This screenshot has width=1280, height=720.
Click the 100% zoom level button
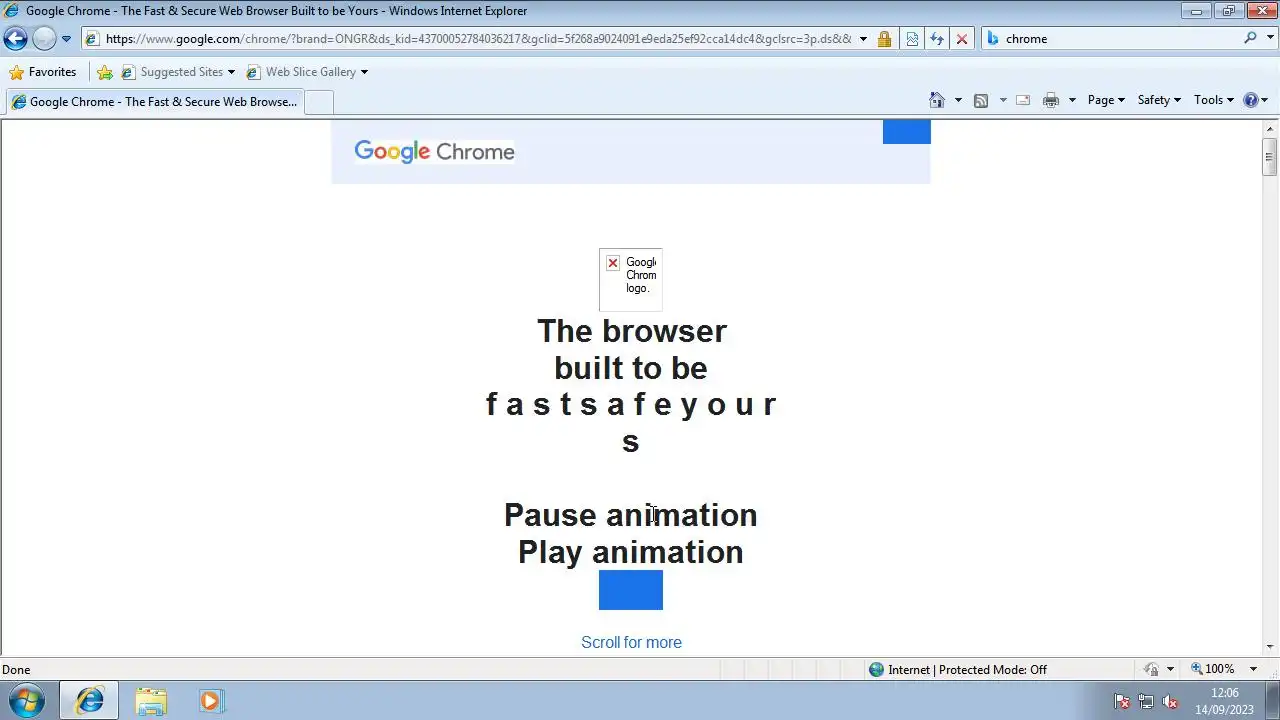[1212, 669]
